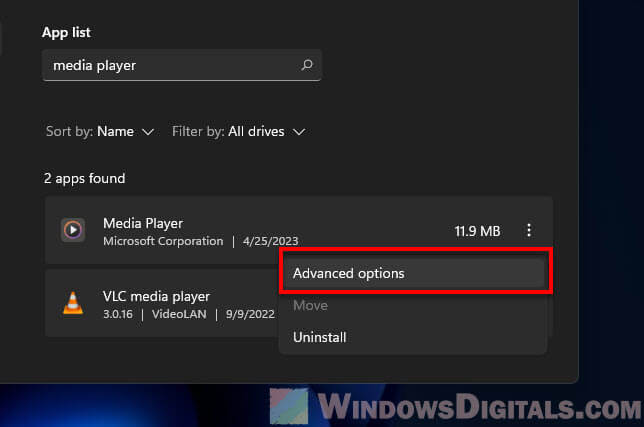Screen dimensions: 644x427
Task: Click the VLC media player app name
Action: click(156, 296)
